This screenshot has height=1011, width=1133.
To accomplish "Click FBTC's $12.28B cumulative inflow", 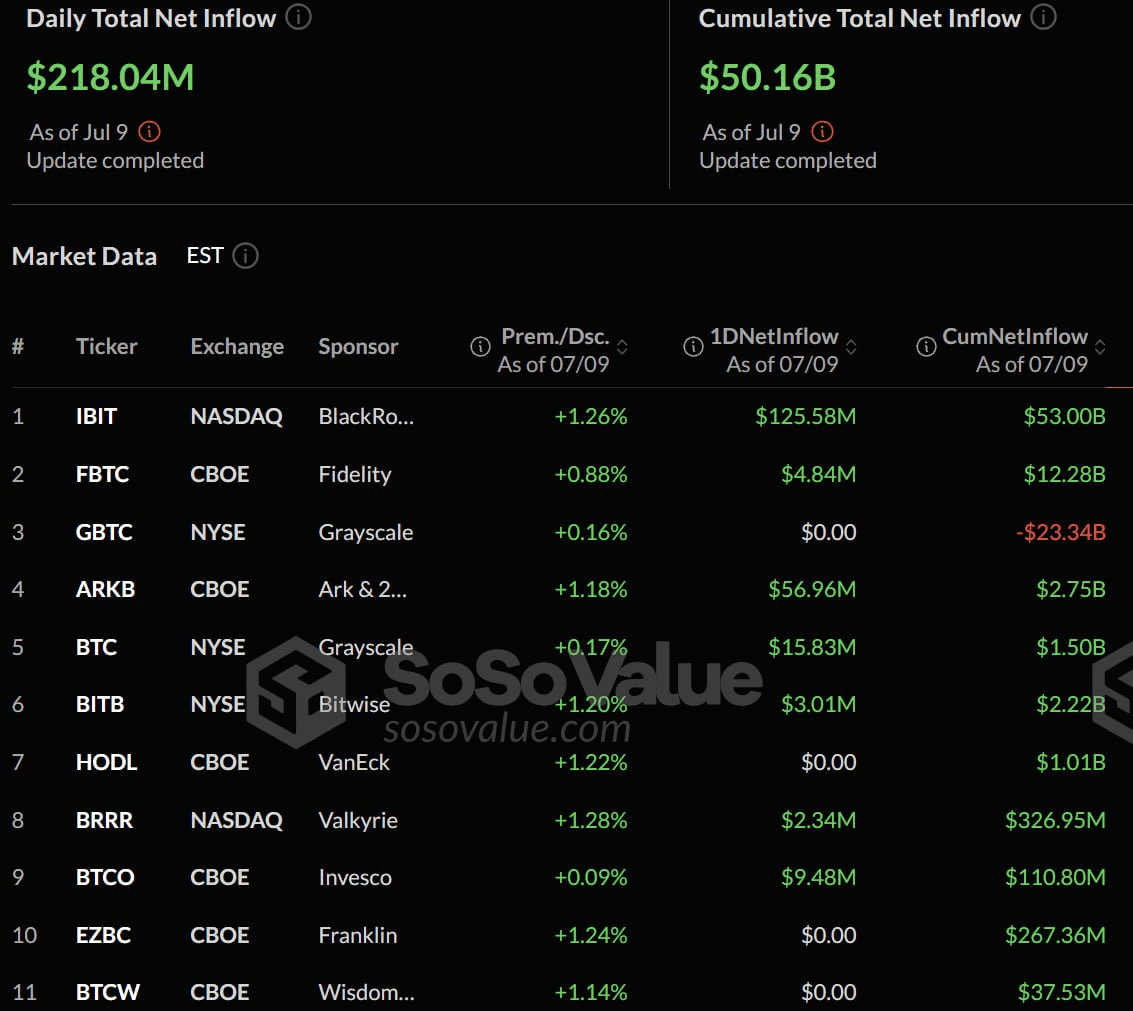I will click(x=1064, y=474).
